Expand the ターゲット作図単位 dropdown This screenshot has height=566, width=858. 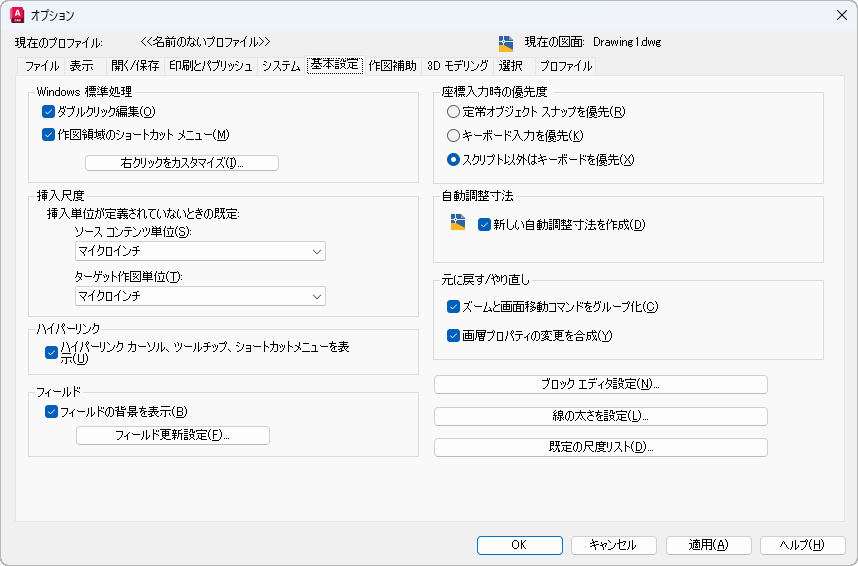tap(200, 296)
